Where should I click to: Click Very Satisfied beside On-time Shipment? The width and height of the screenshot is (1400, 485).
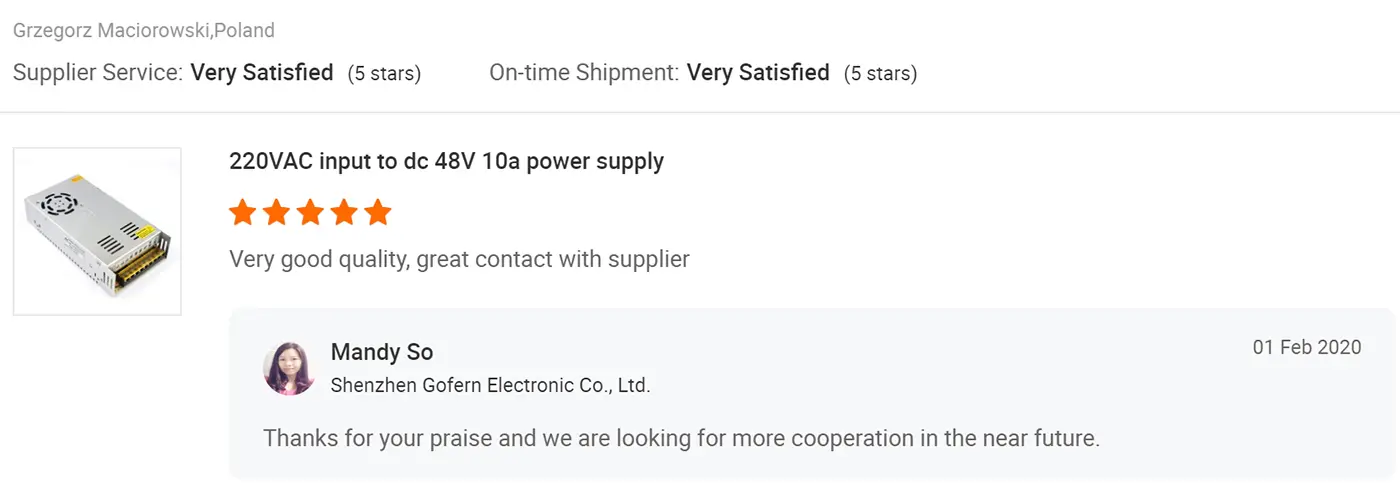[x=758, y=73]
